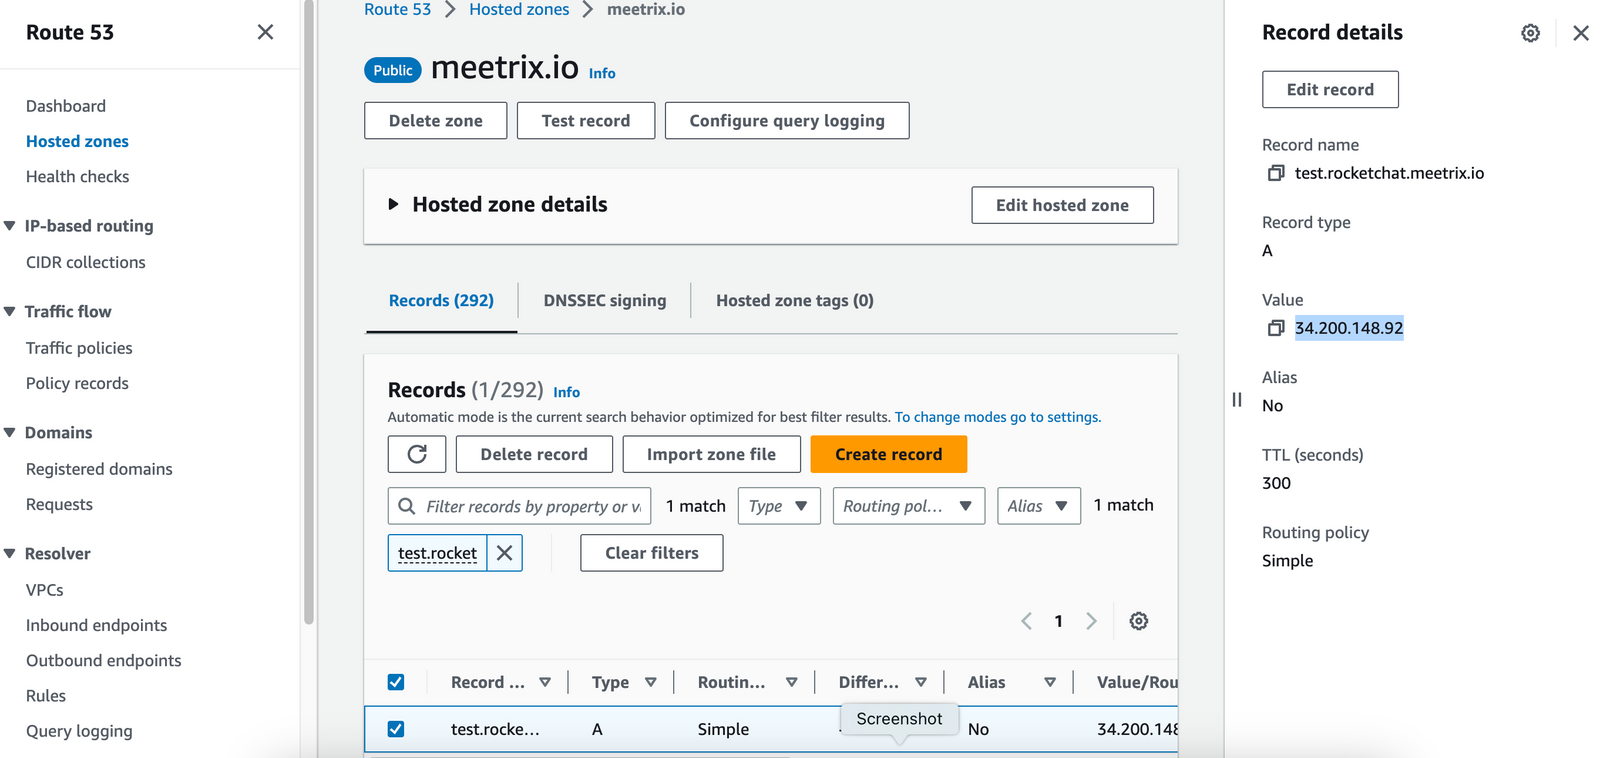Copy the record name test.rocketchat.meetrix.io
1600x758 pixels.
[x=1275, y=173]
